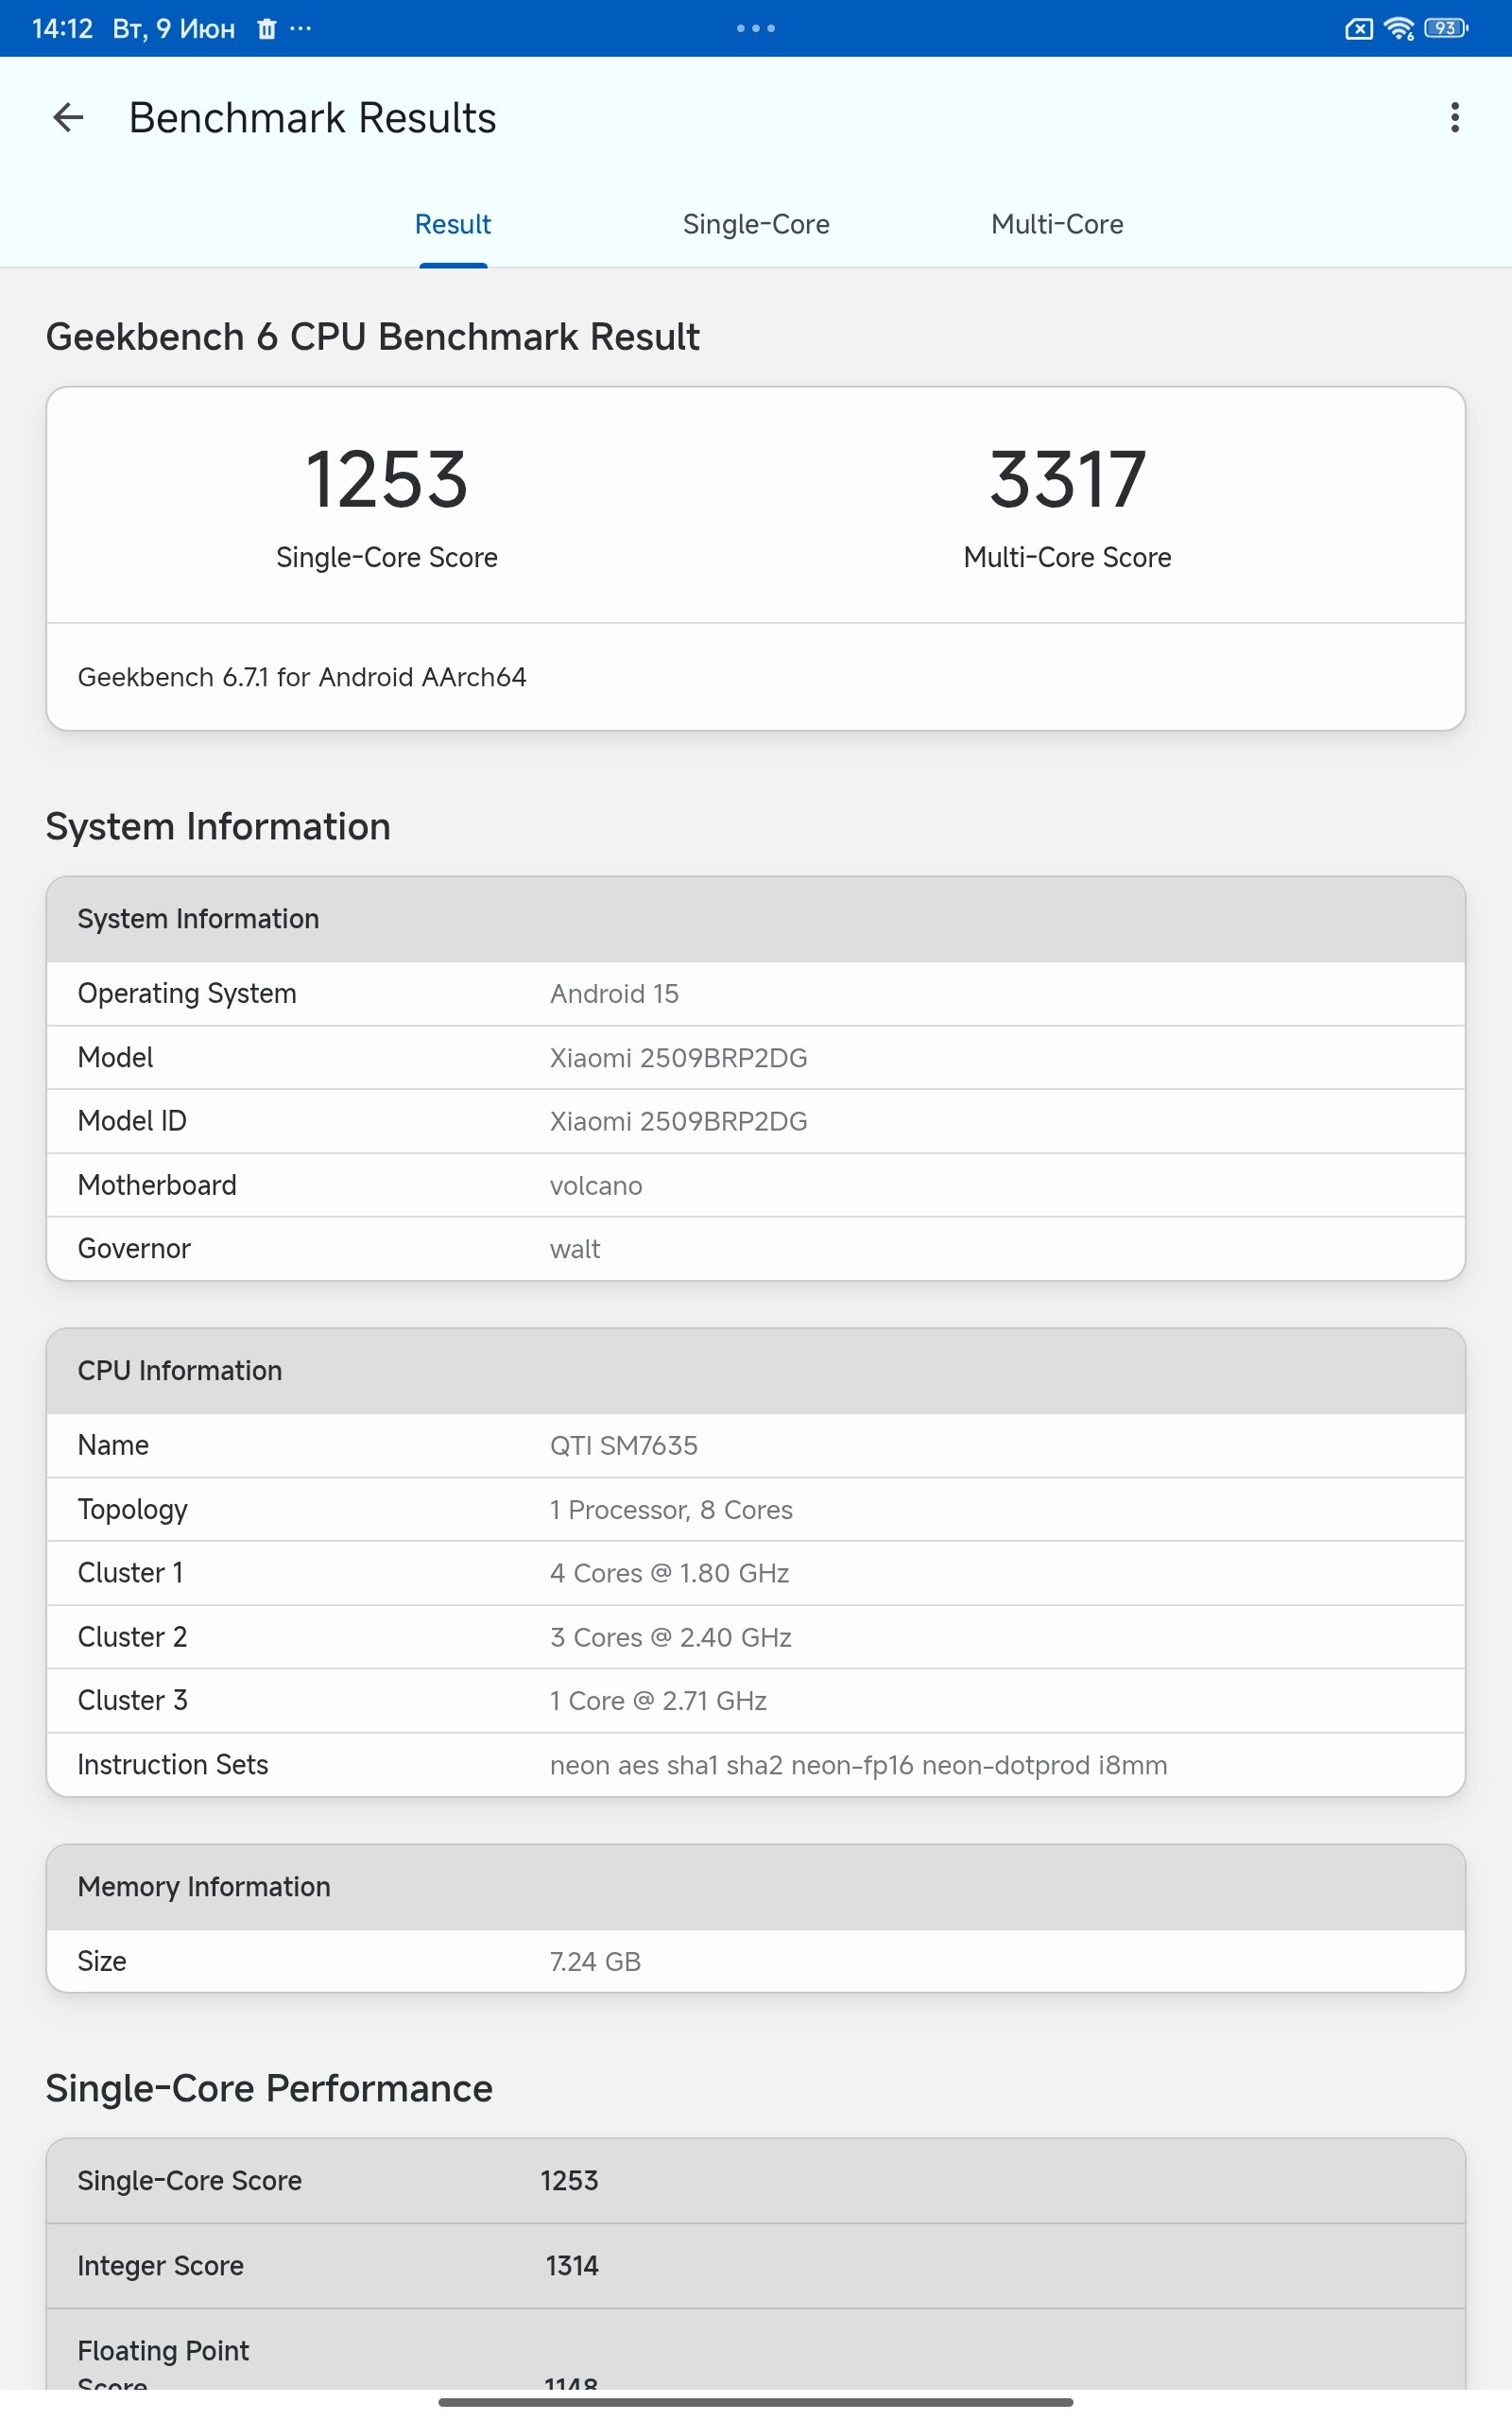
Task: Tap the Multi-Core Score value 3317
Action: point(1067,480)
